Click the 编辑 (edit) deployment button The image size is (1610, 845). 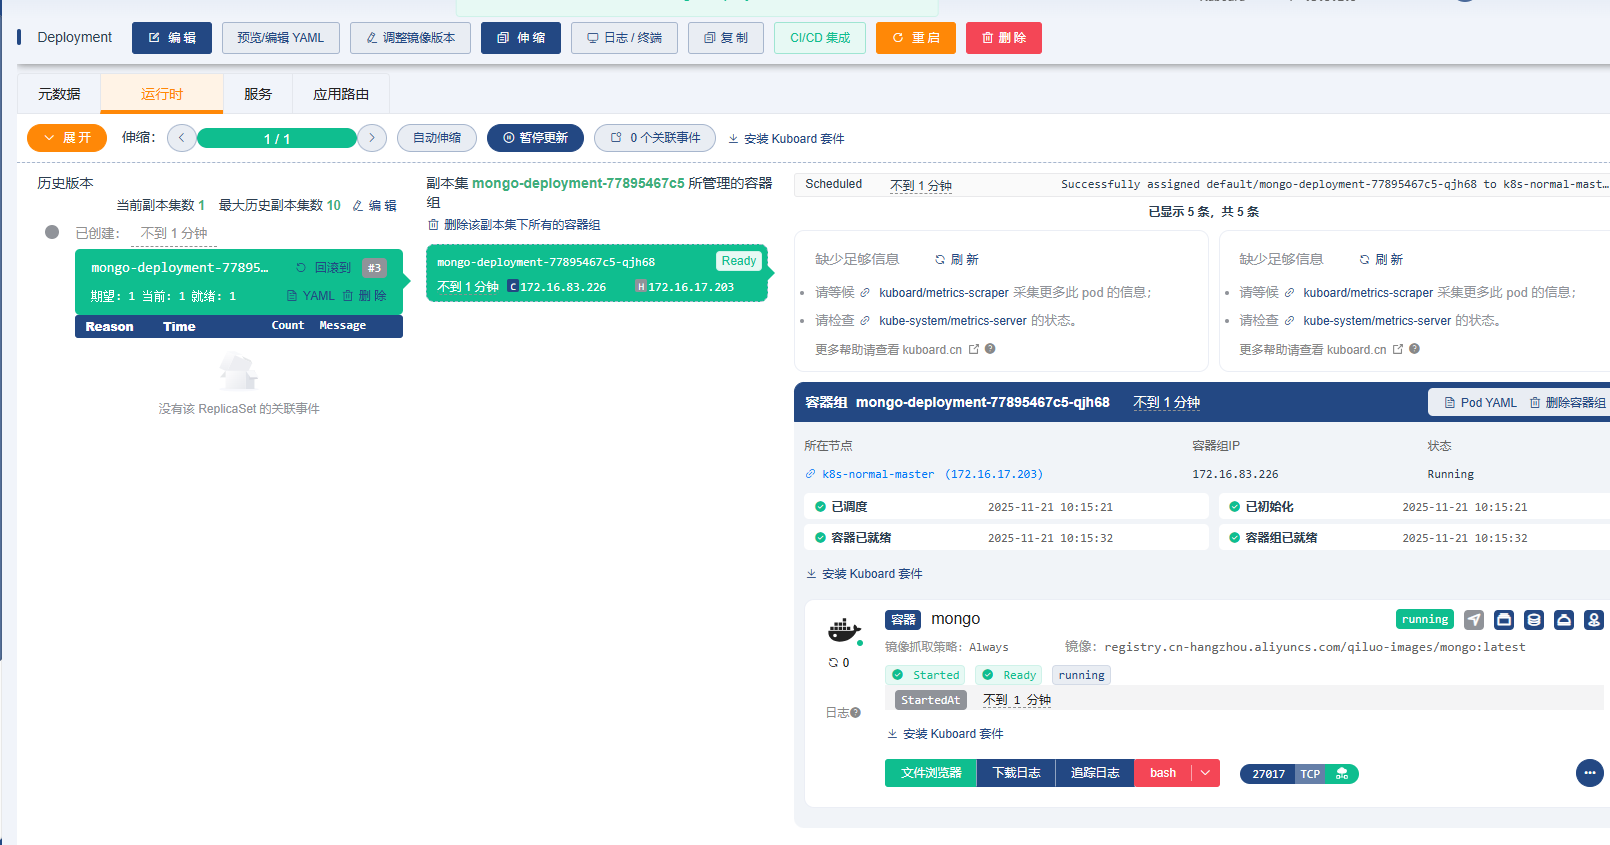(172, 38)
